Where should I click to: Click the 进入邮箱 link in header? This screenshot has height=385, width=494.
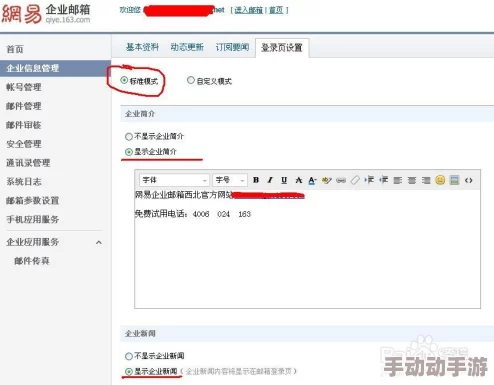[x=248, y=10]
